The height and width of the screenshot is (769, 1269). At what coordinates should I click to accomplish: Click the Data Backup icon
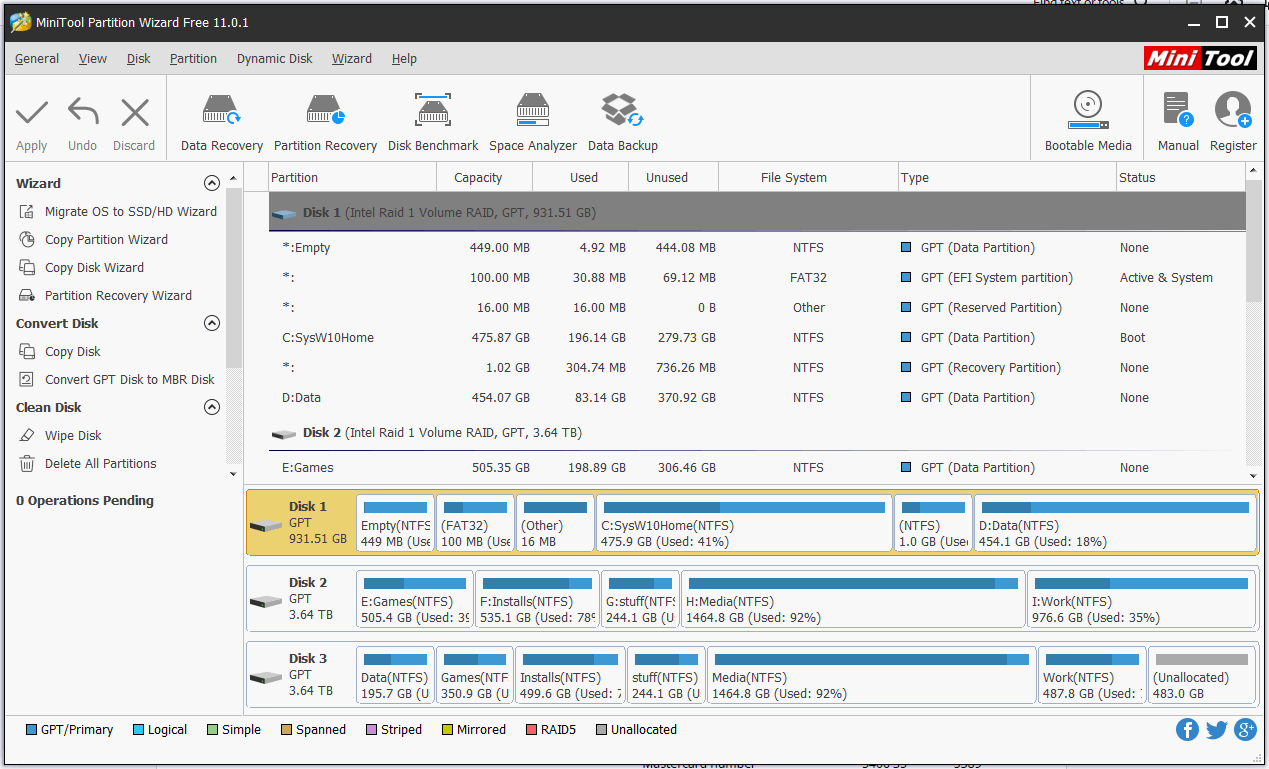(x=622, y=122)
